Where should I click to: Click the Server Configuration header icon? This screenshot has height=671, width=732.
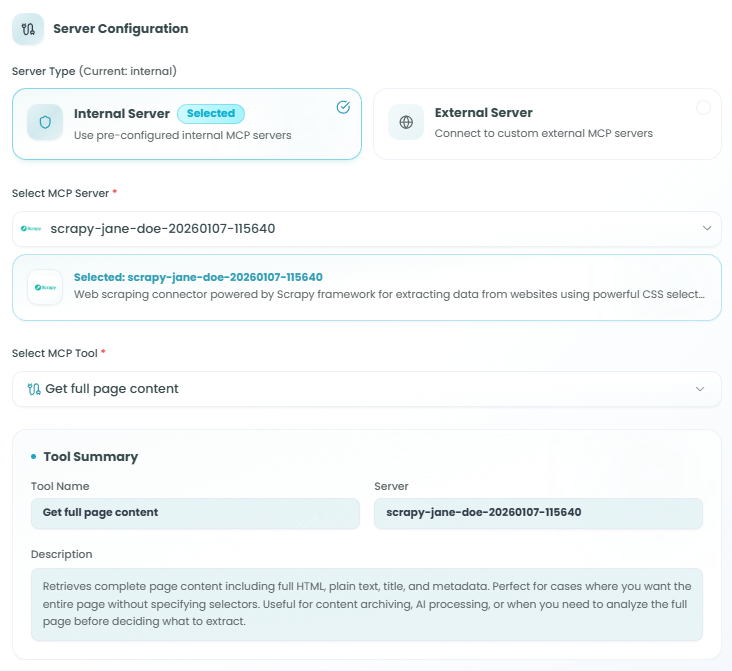point(27,29)
